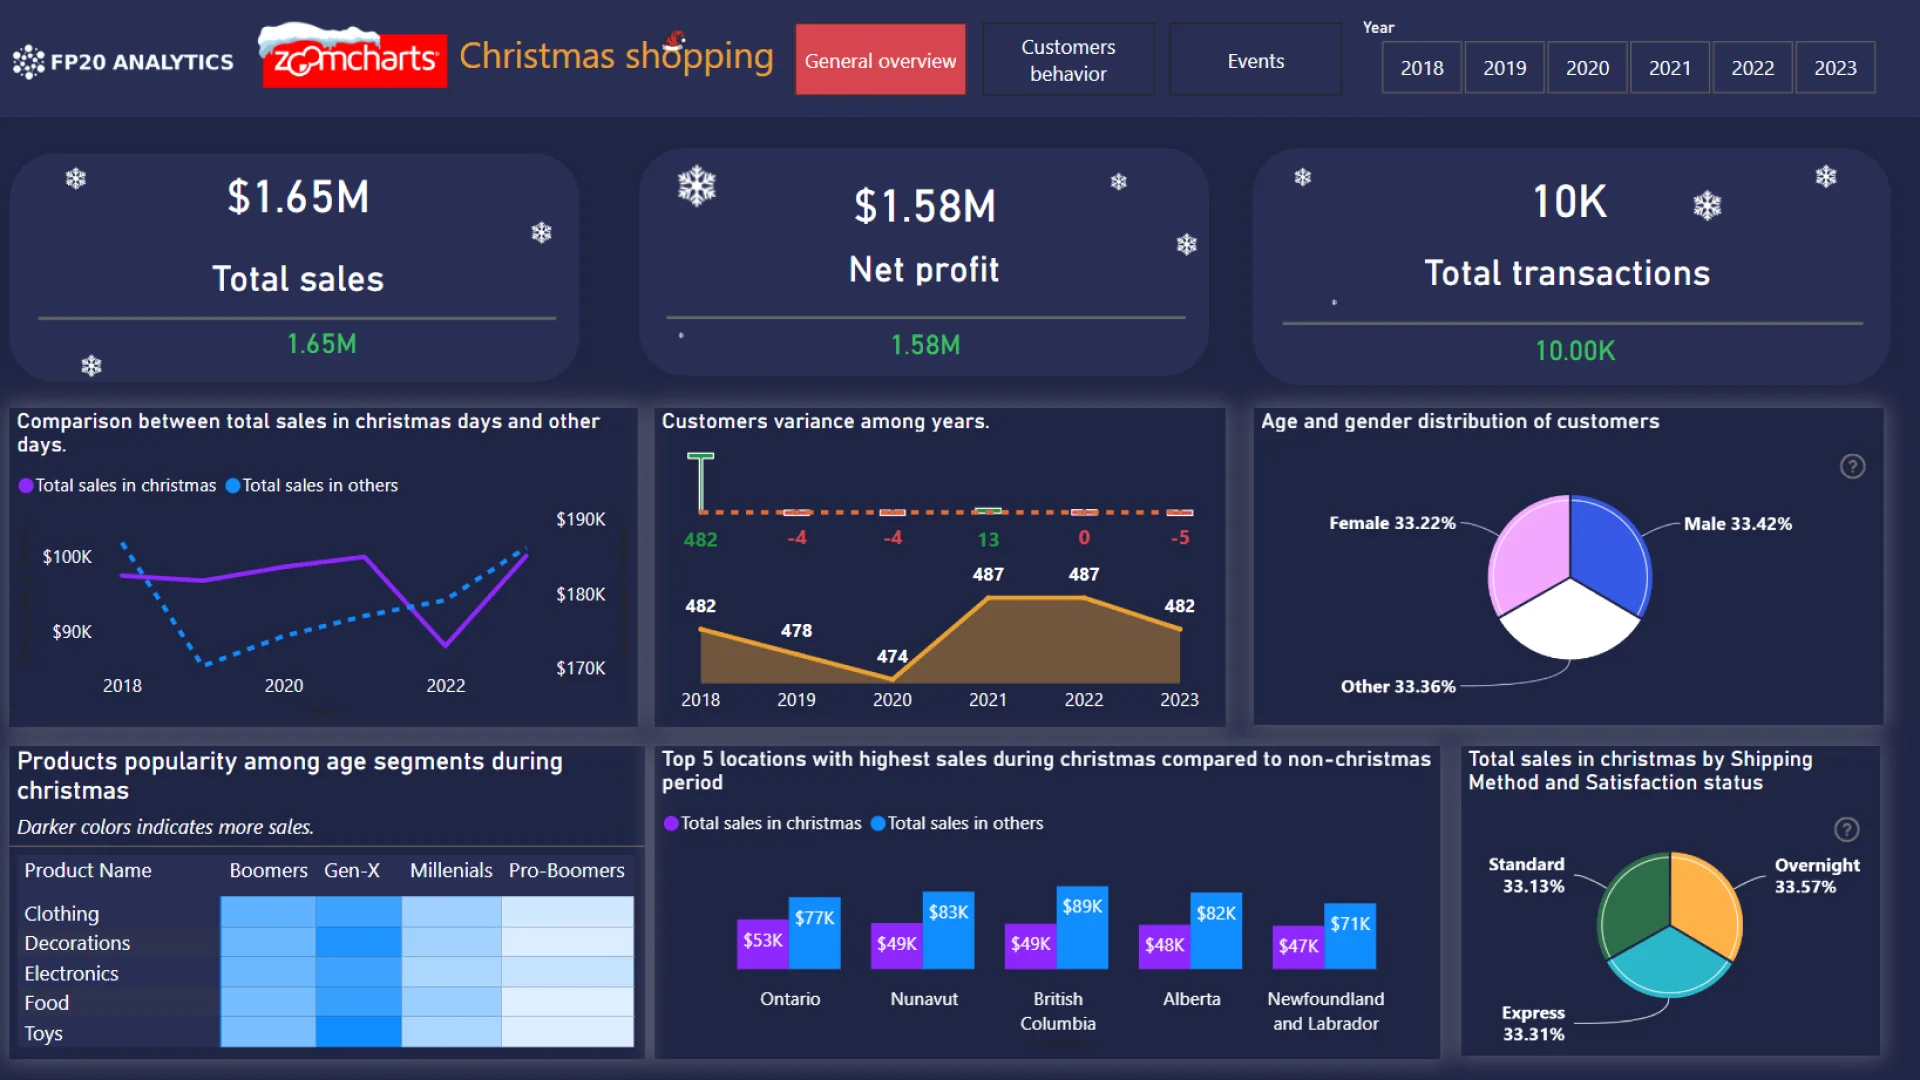
Task: Click the Ontario axis label
Action: click(x=790, y=999)
